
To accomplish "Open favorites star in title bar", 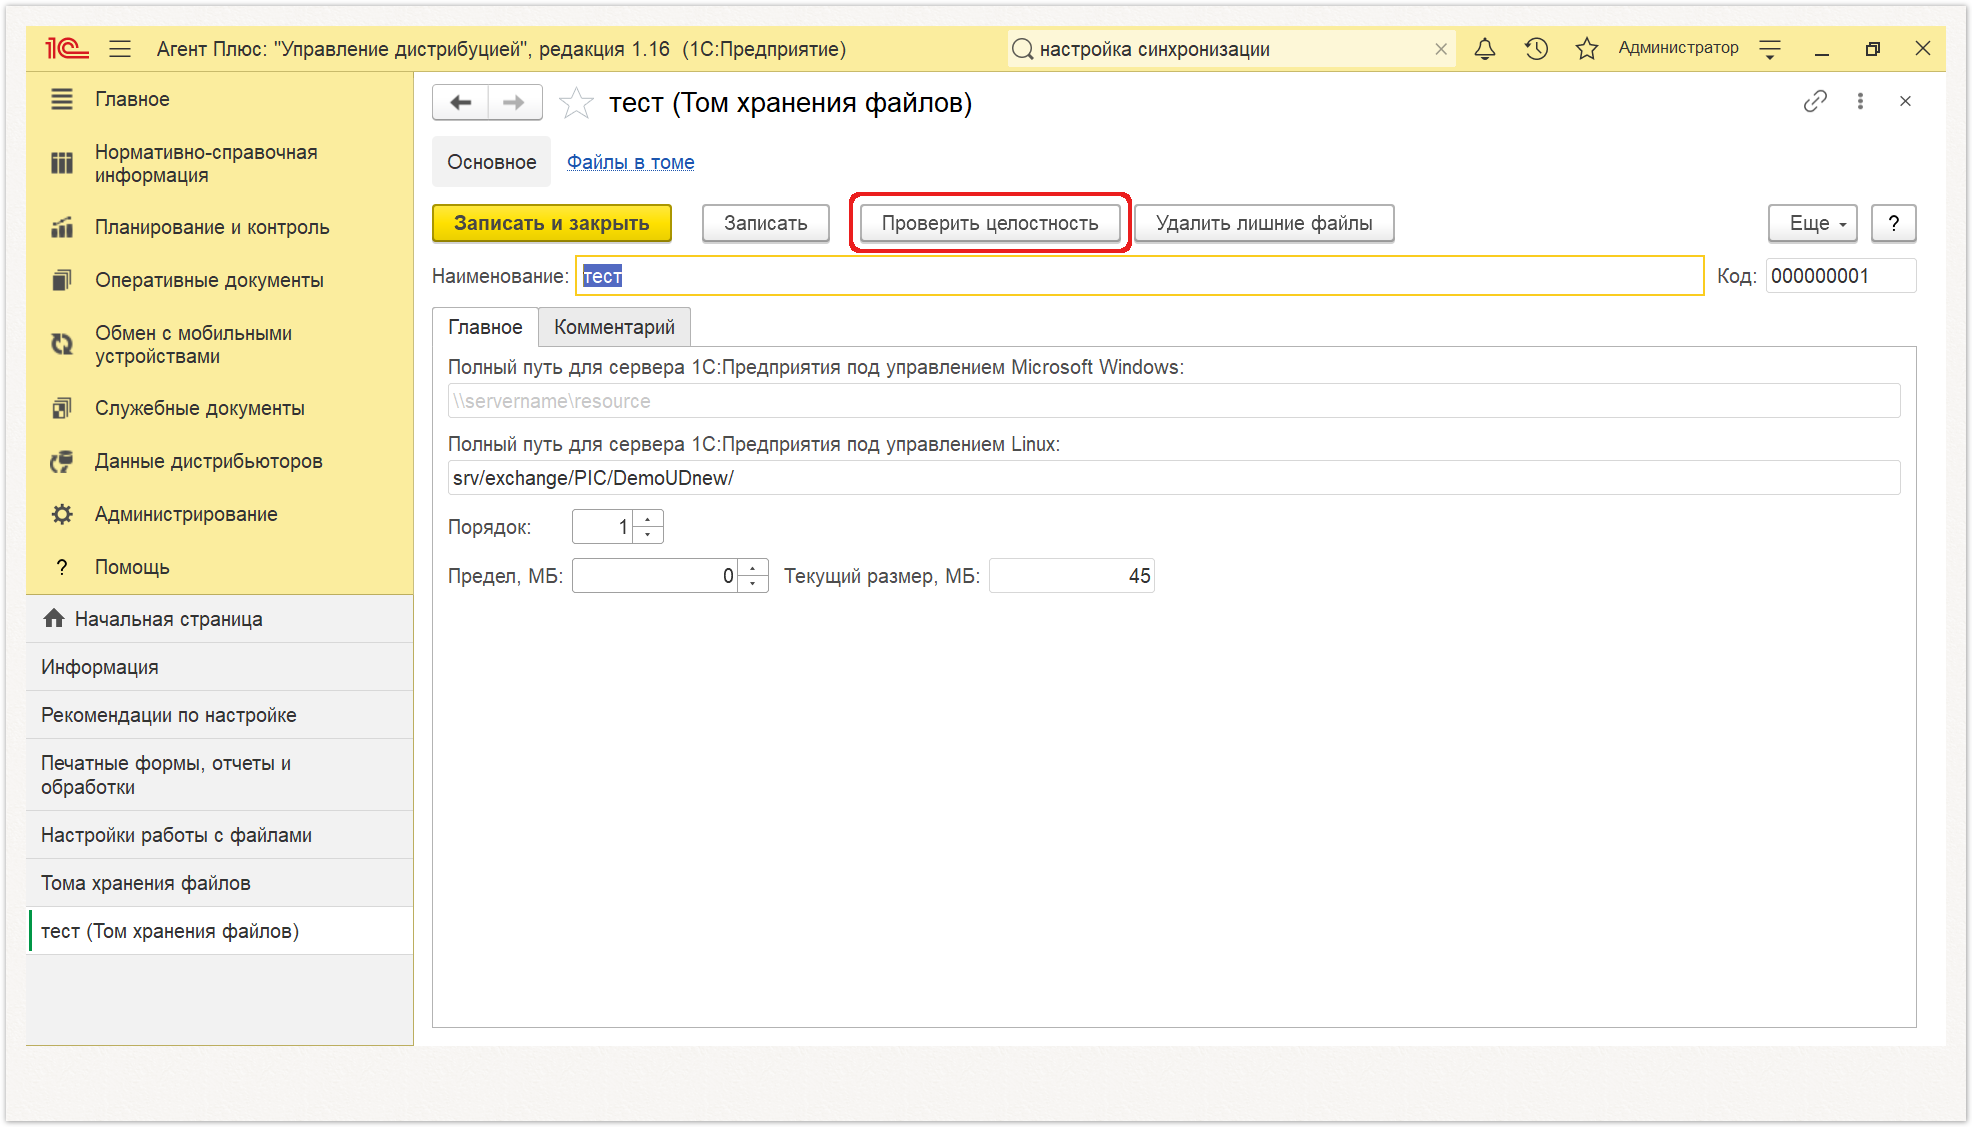I will pyautogui.click(x=1586, y=48).
